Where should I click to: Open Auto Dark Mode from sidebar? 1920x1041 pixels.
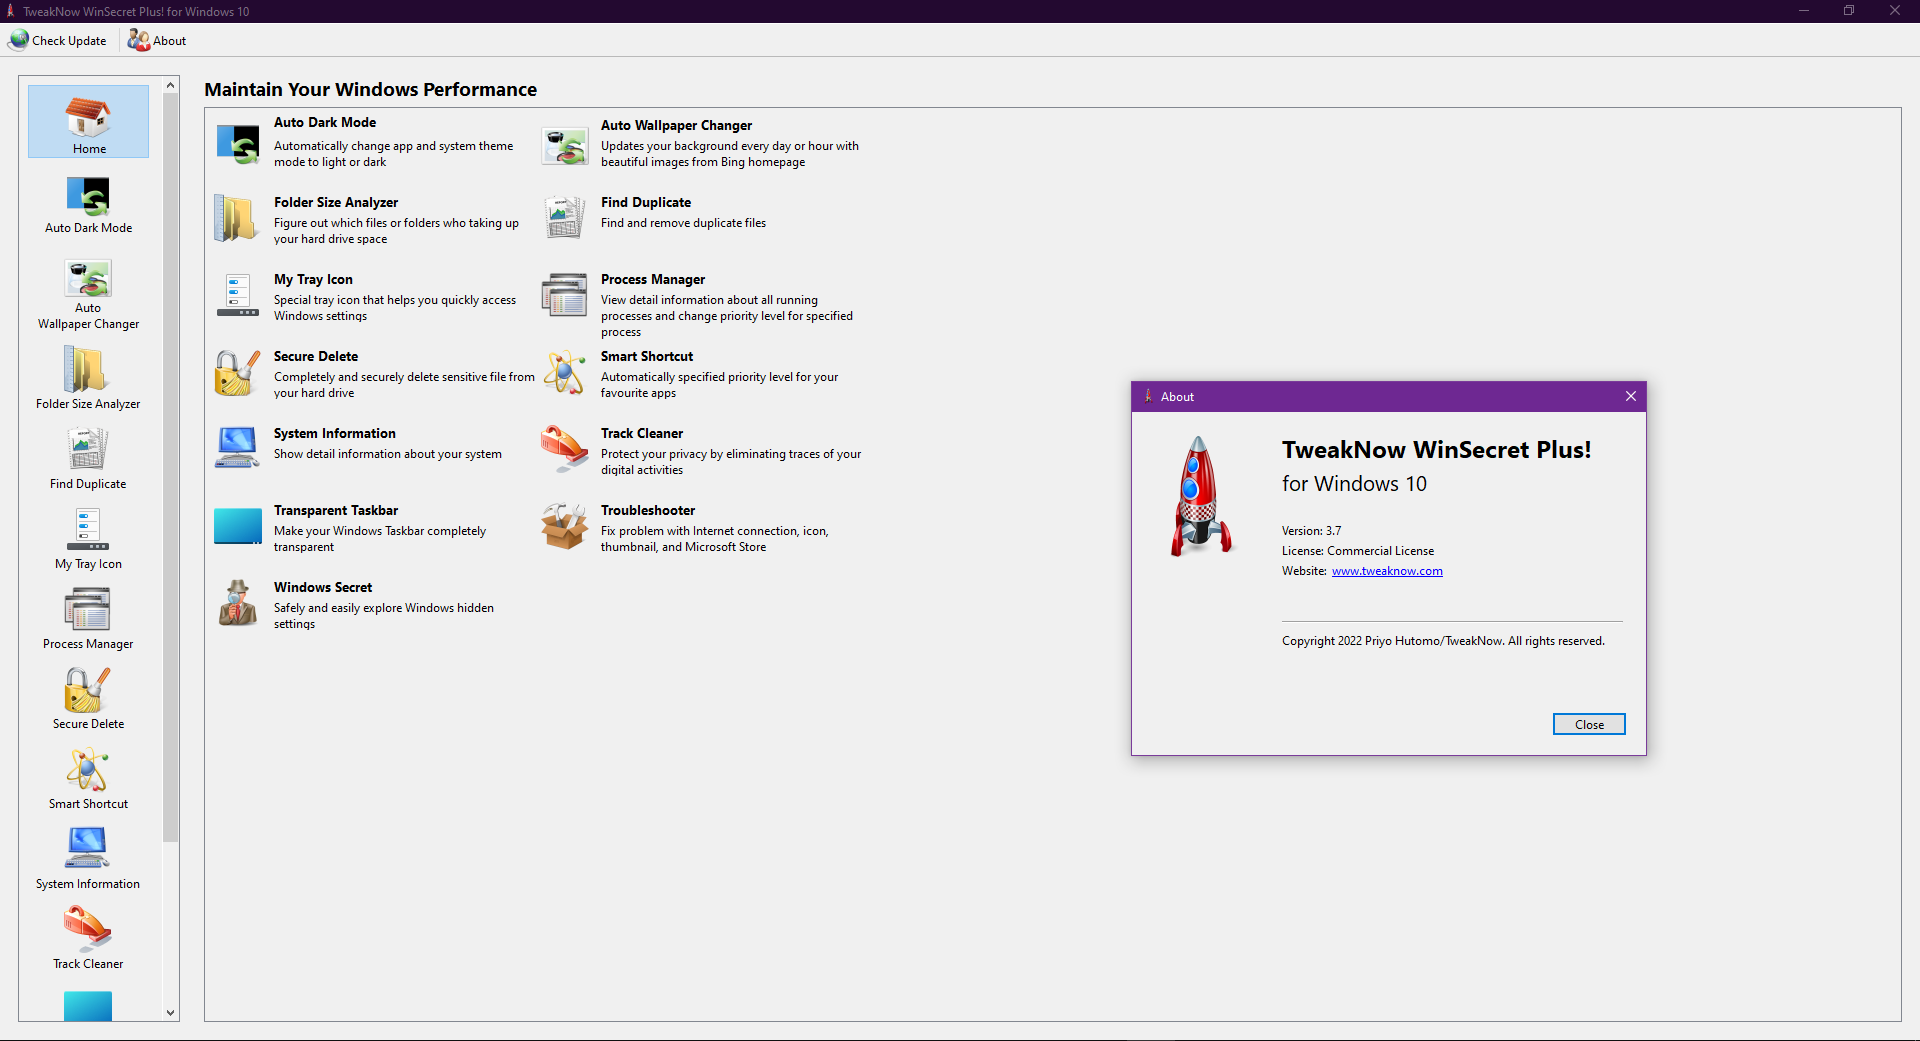(88, 205)
